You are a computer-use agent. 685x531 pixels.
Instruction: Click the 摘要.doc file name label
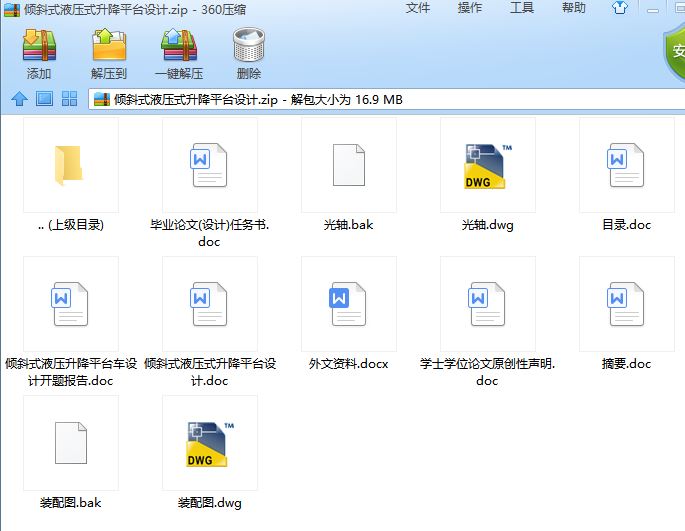coord(626,364)
